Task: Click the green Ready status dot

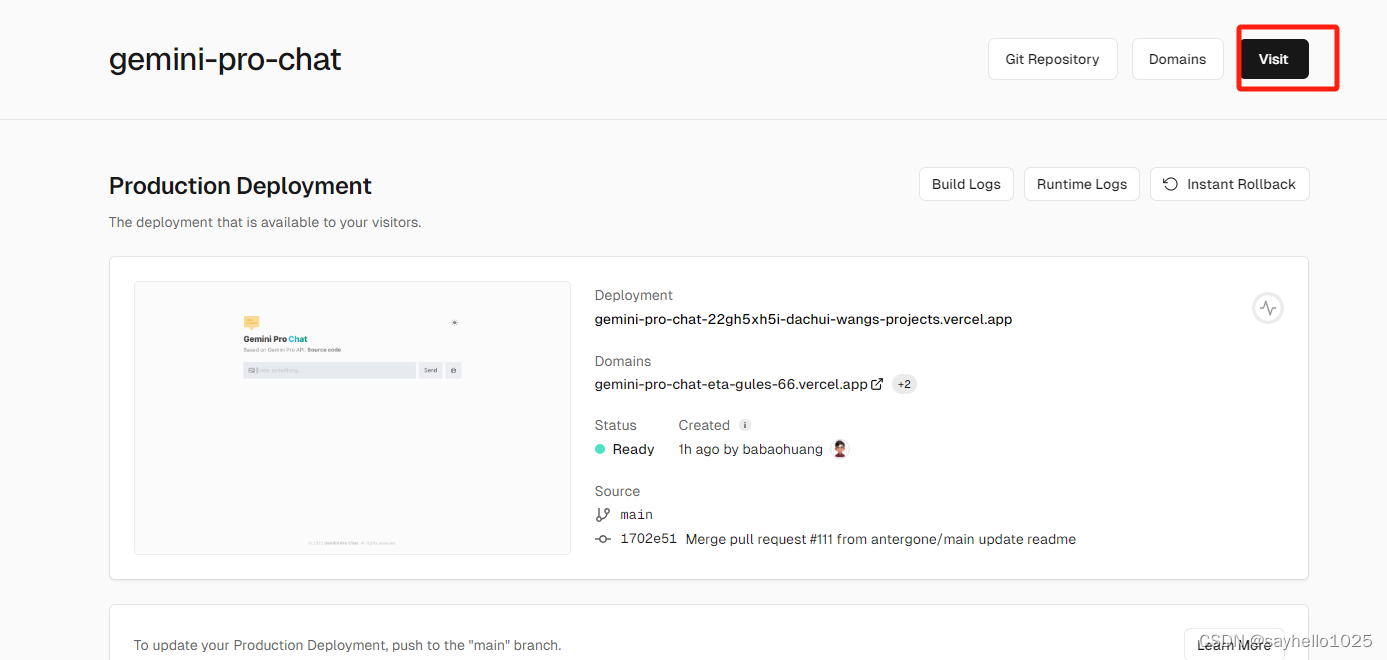Action: [600, 449]
